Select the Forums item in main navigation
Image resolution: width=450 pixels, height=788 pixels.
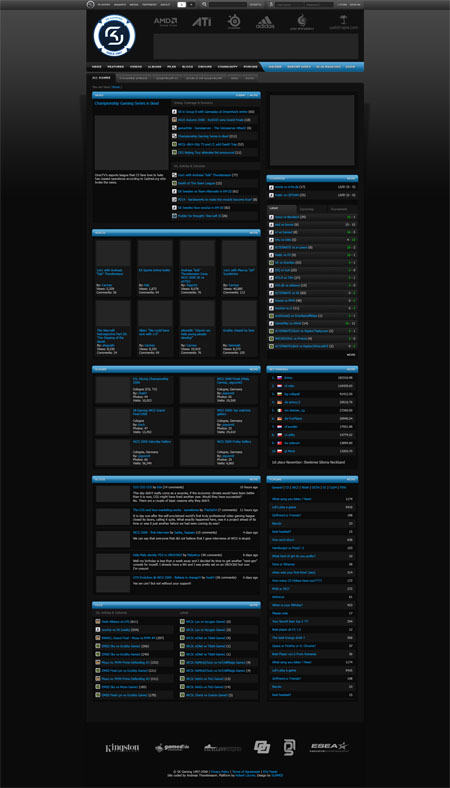coord(250,66)
